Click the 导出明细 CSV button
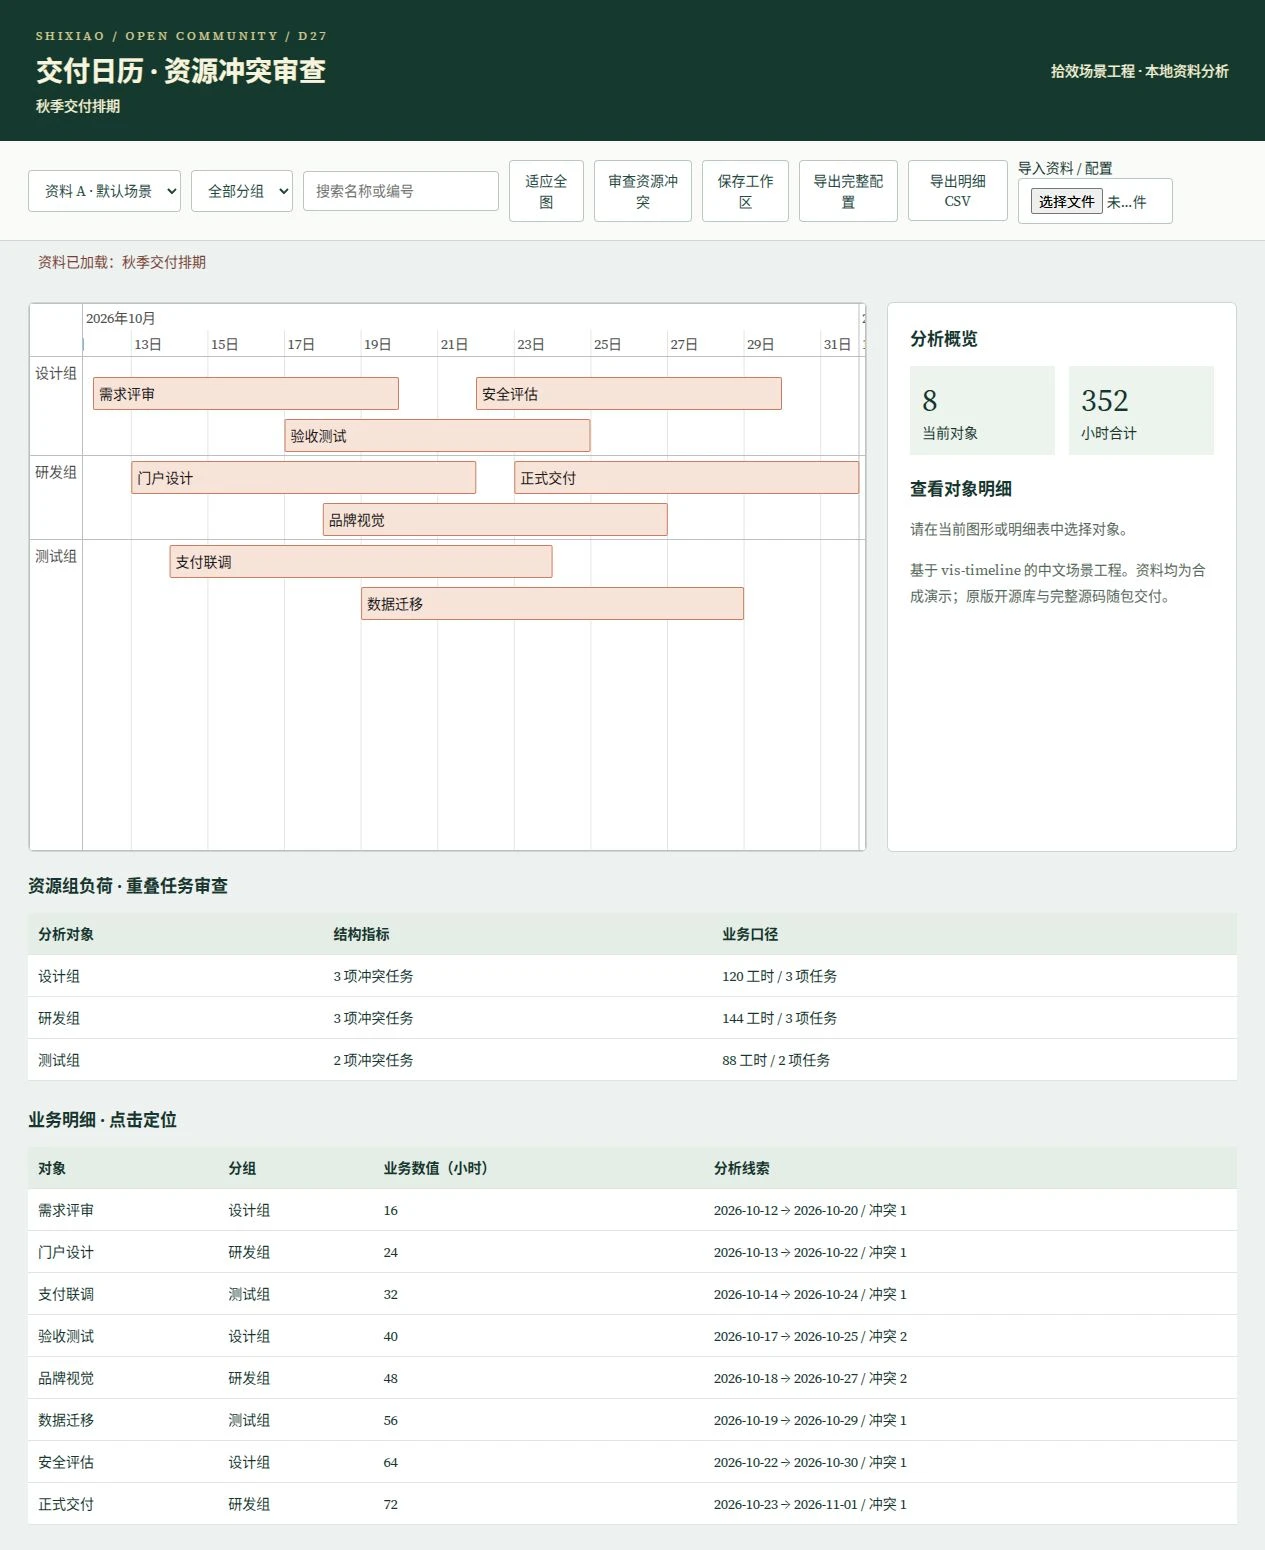The width and height of the screenshot is (1265, 1550). point(958,191)
